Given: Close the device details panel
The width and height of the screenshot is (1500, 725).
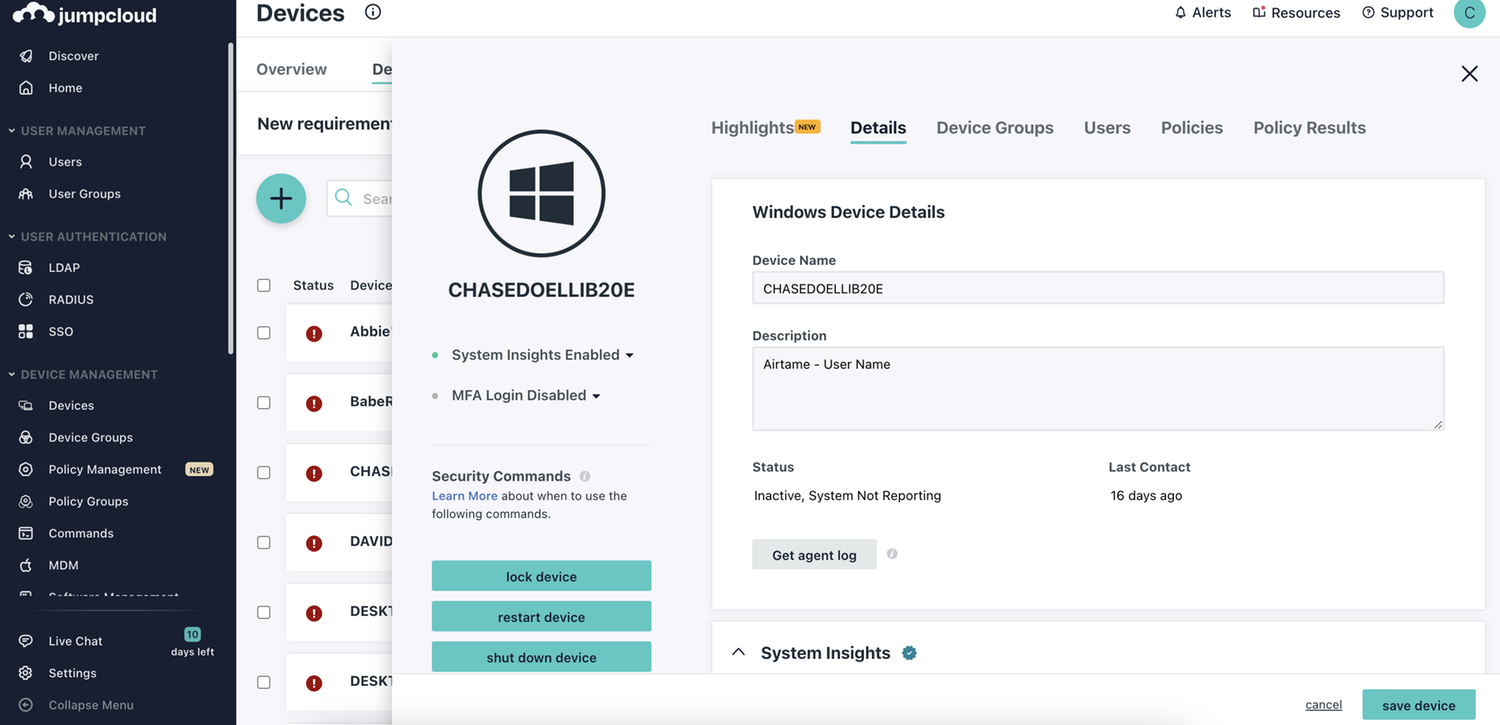Looking at the screenshot, I should coord(1469,73).
